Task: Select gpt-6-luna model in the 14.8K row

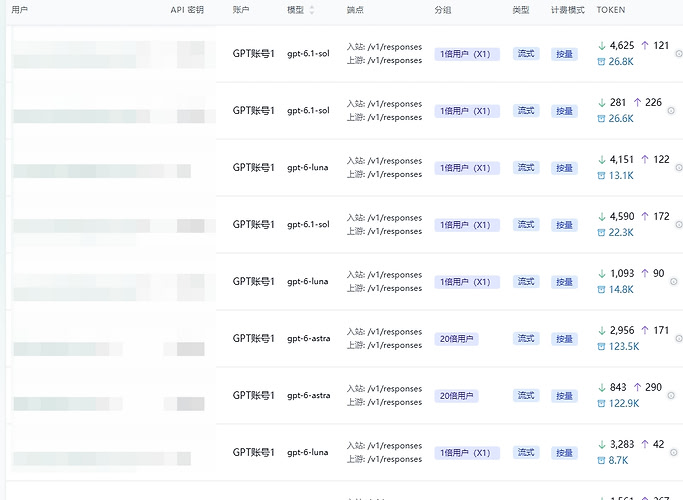Action: click(x=308, y=281)
